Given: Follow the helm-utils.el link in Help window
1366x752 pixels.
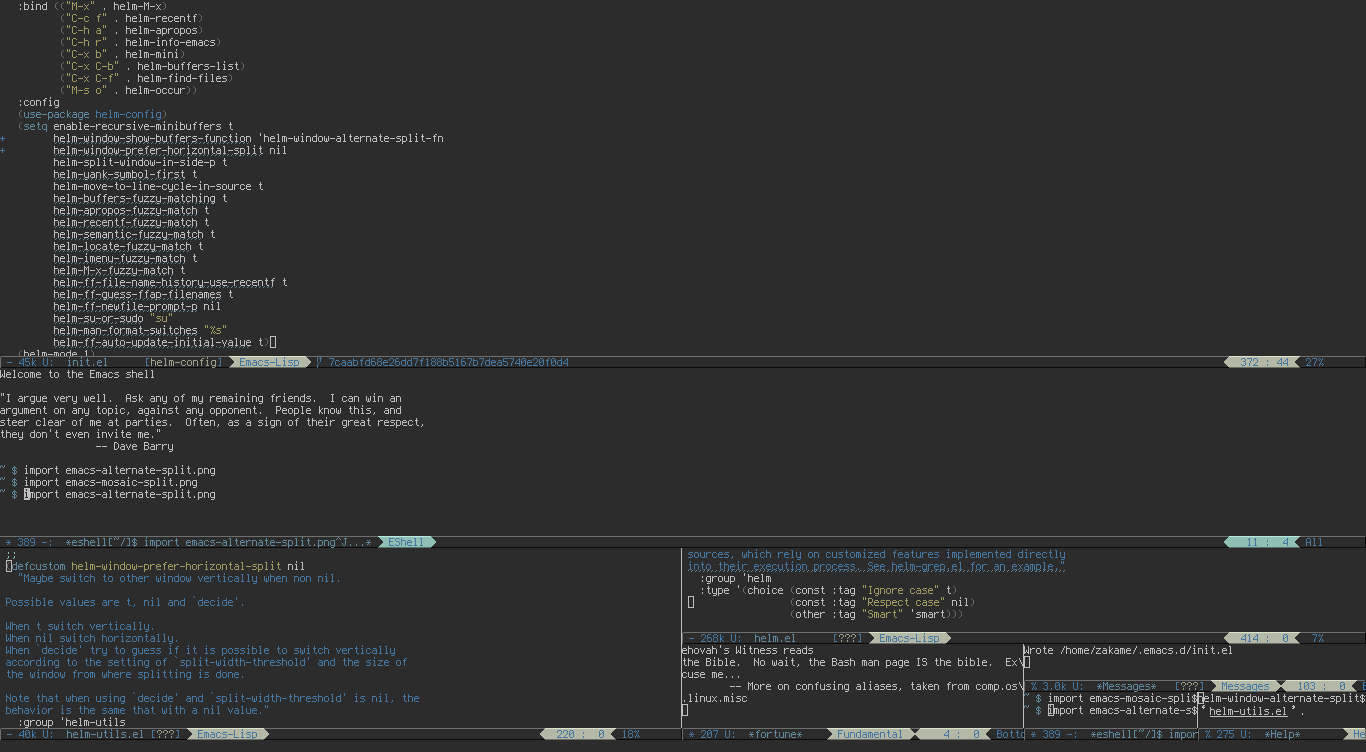Looking at the screenshot, I should coord(1248,711).
